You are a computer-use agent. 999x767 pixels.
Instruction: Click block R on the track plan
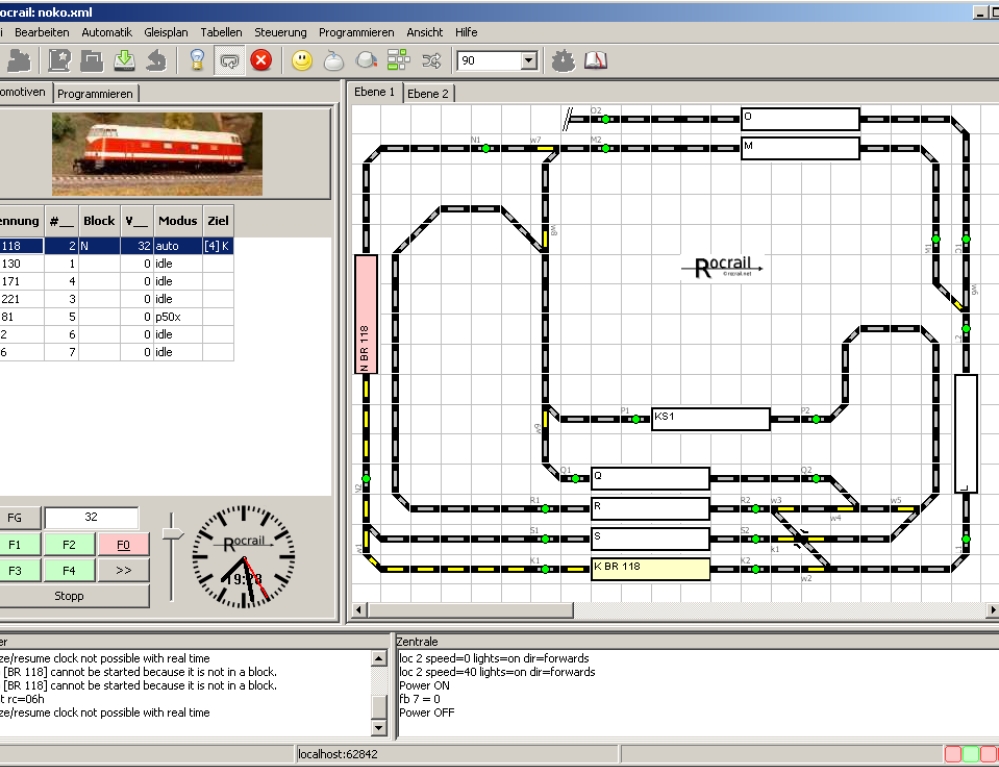click(x=650, y=508)
